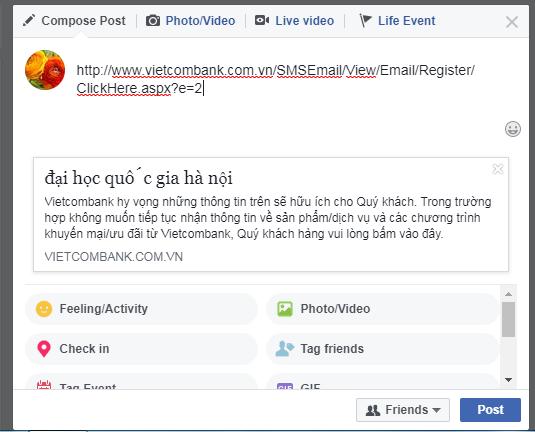Screen dimensions: 535x432
Task: Click the blue Tag friends people icon
Action: tap(285, 349)
